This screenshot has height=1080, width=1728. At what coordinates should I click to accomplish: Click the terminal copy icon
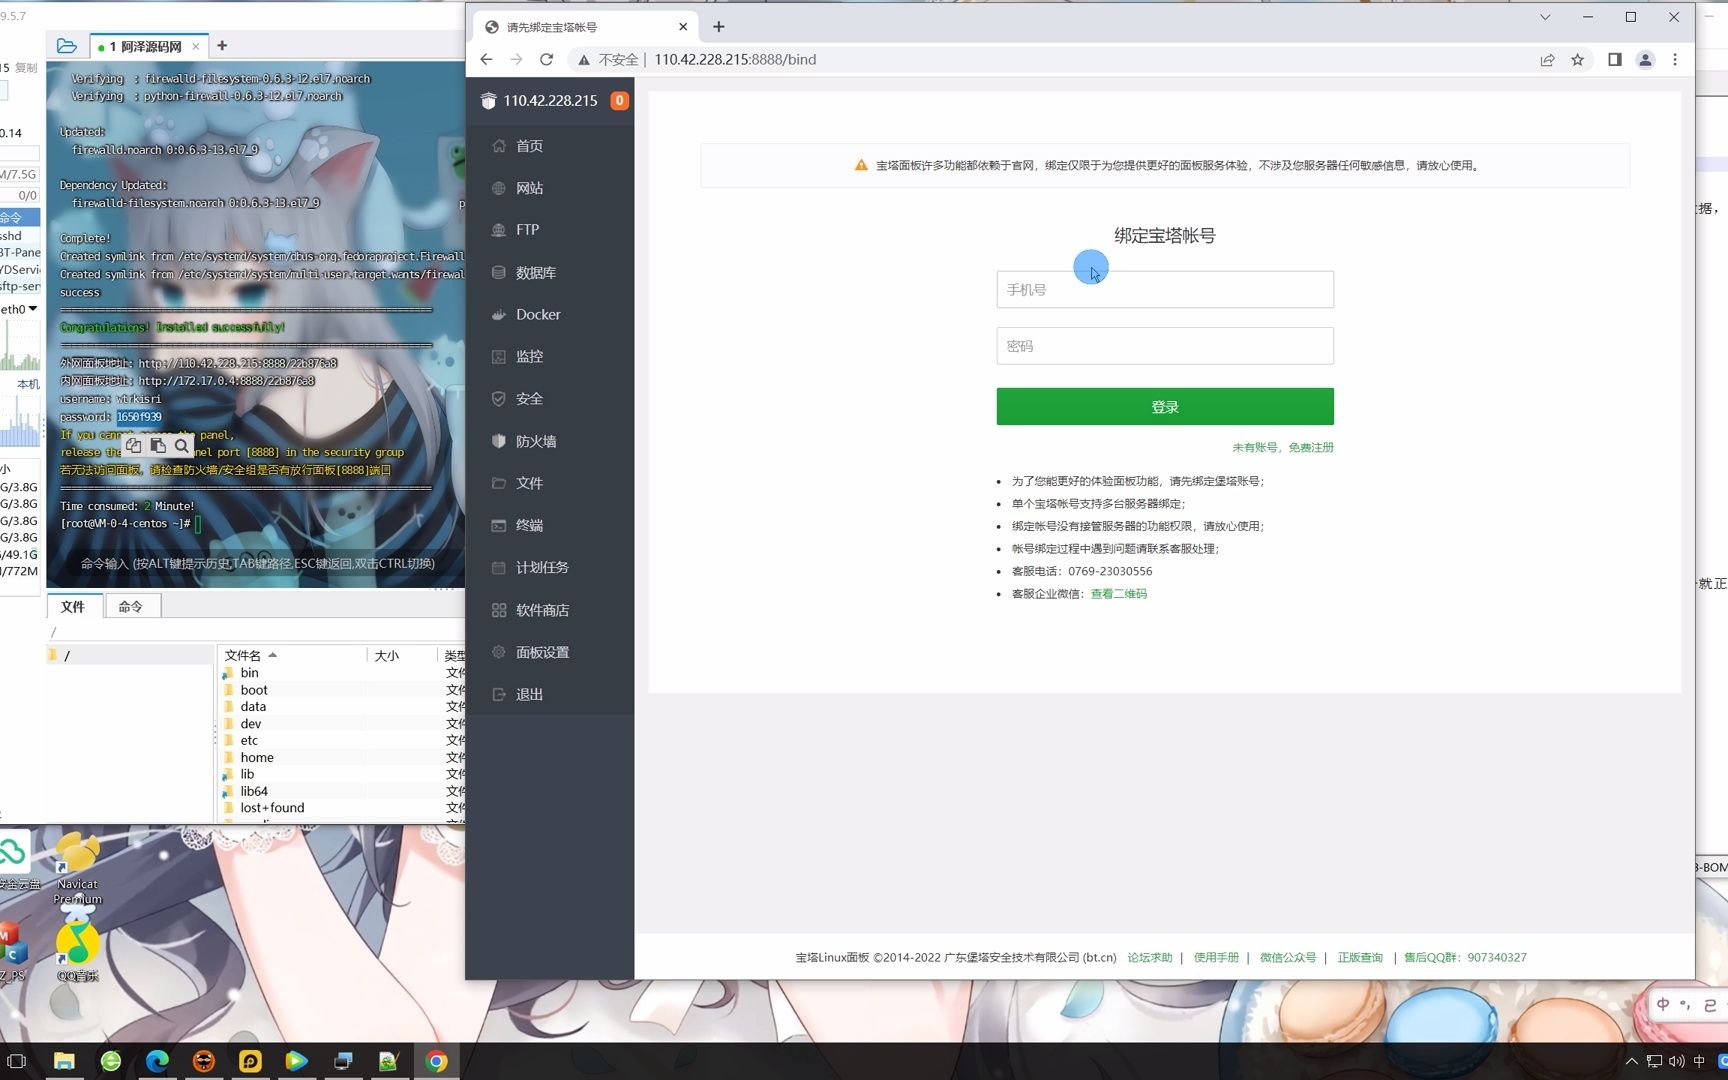[x=133, y=446]
